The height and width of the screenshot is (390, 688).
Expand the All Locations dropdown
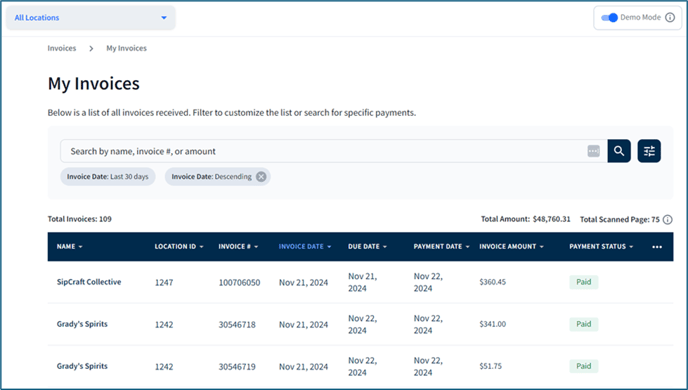(x=91, y=18)
